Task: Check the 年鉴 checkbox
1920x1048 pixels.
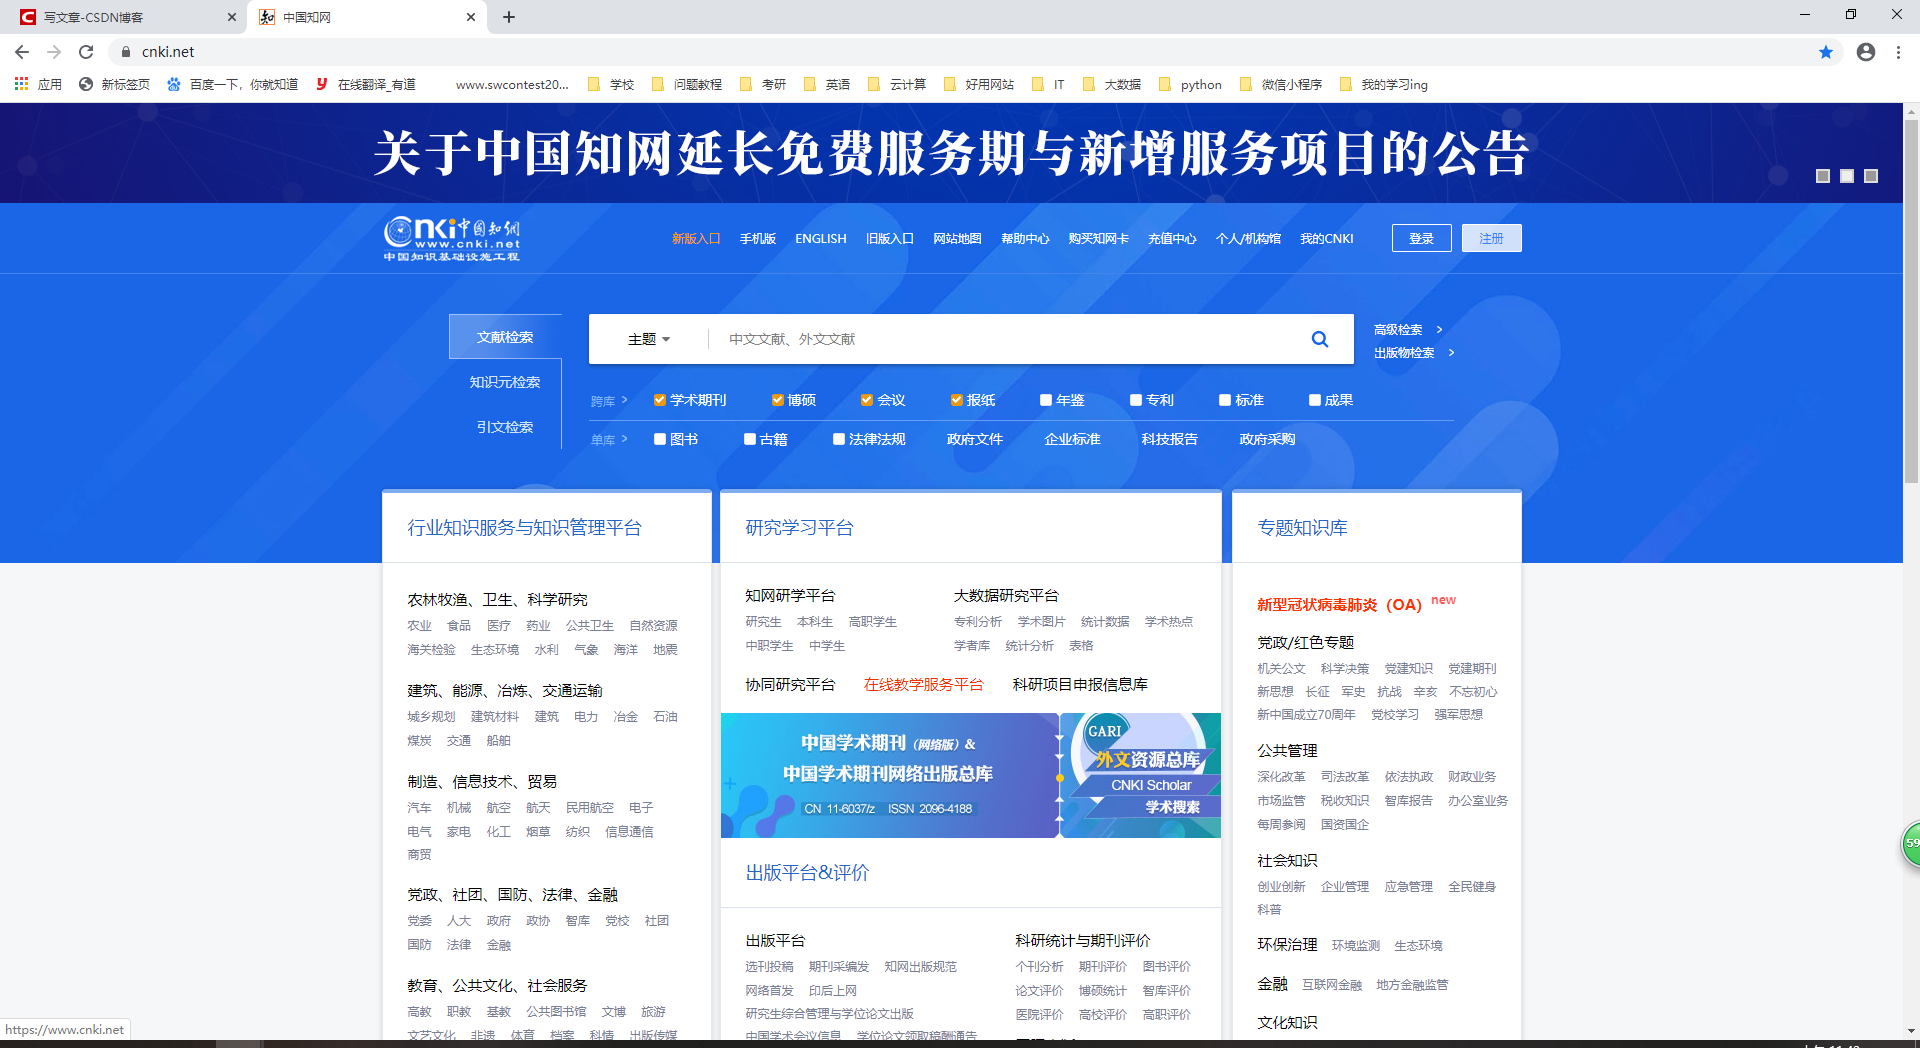Action: [1046, 400]
